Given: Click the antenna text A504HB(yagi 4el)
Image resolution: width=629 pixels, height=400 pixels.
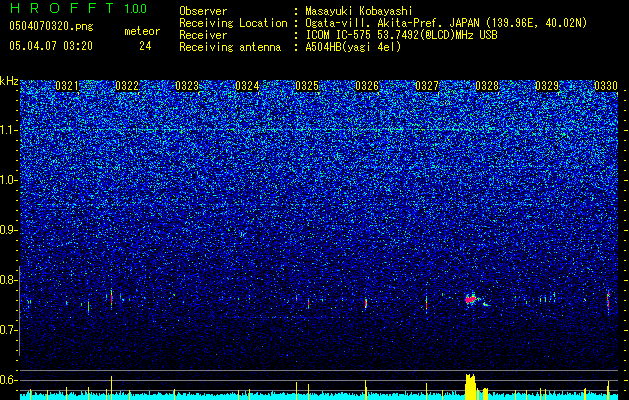Looking at the screenshot, I should pos(353,47).
